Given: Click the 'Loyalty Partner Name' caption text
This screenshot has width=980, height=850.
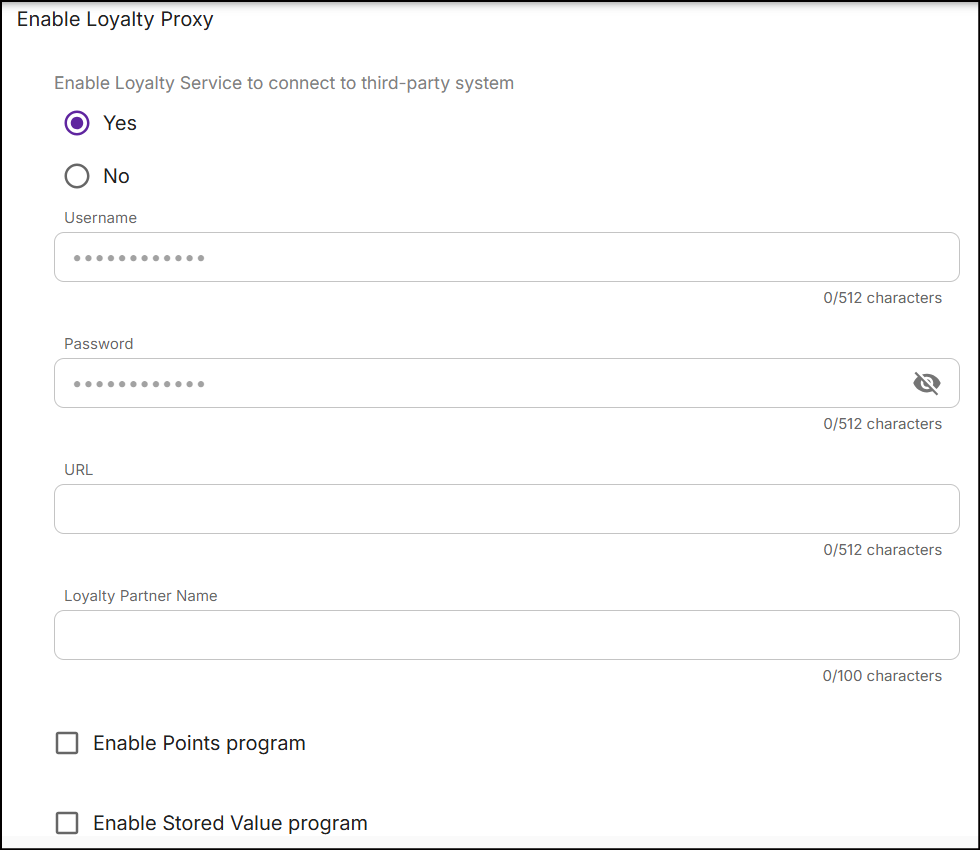Looking at the screenshot, I should [140, 595].
